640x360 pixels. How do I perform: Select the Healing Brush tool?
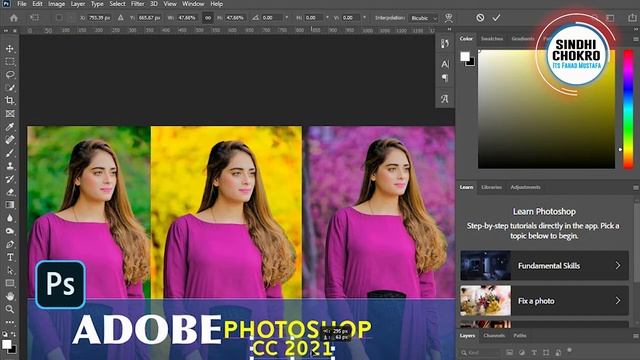10,140
